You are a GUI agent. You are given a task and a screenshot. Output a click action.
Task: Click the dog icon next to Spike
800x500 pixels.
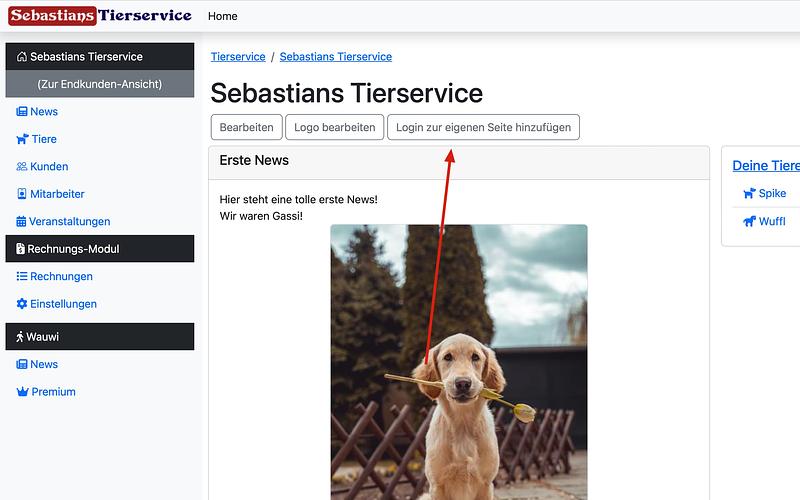(748, 194)
